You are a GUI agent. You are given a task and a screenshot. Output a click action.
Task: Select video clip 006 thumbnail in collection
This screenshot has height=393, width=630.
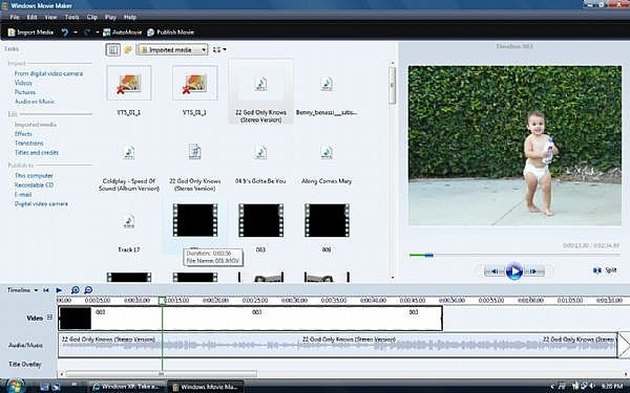(x=327, y=220)
